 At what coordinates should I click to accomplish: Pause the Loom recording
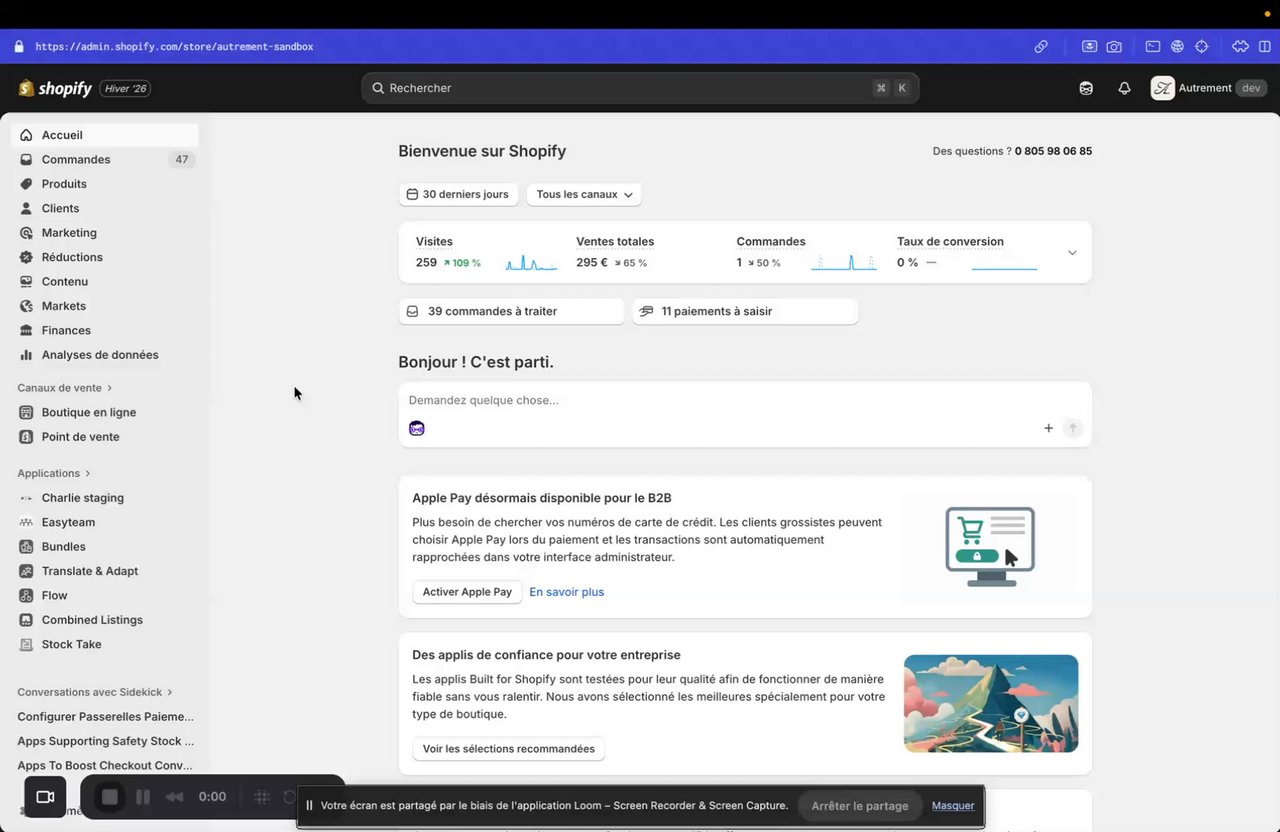tap(143, 797)
